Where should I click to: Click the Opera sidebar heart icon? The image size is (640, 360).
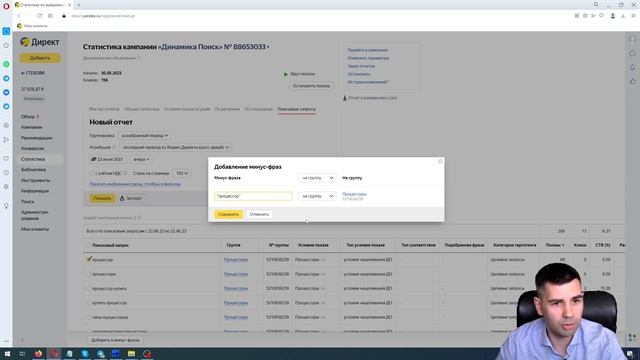(x=6, y=158)
